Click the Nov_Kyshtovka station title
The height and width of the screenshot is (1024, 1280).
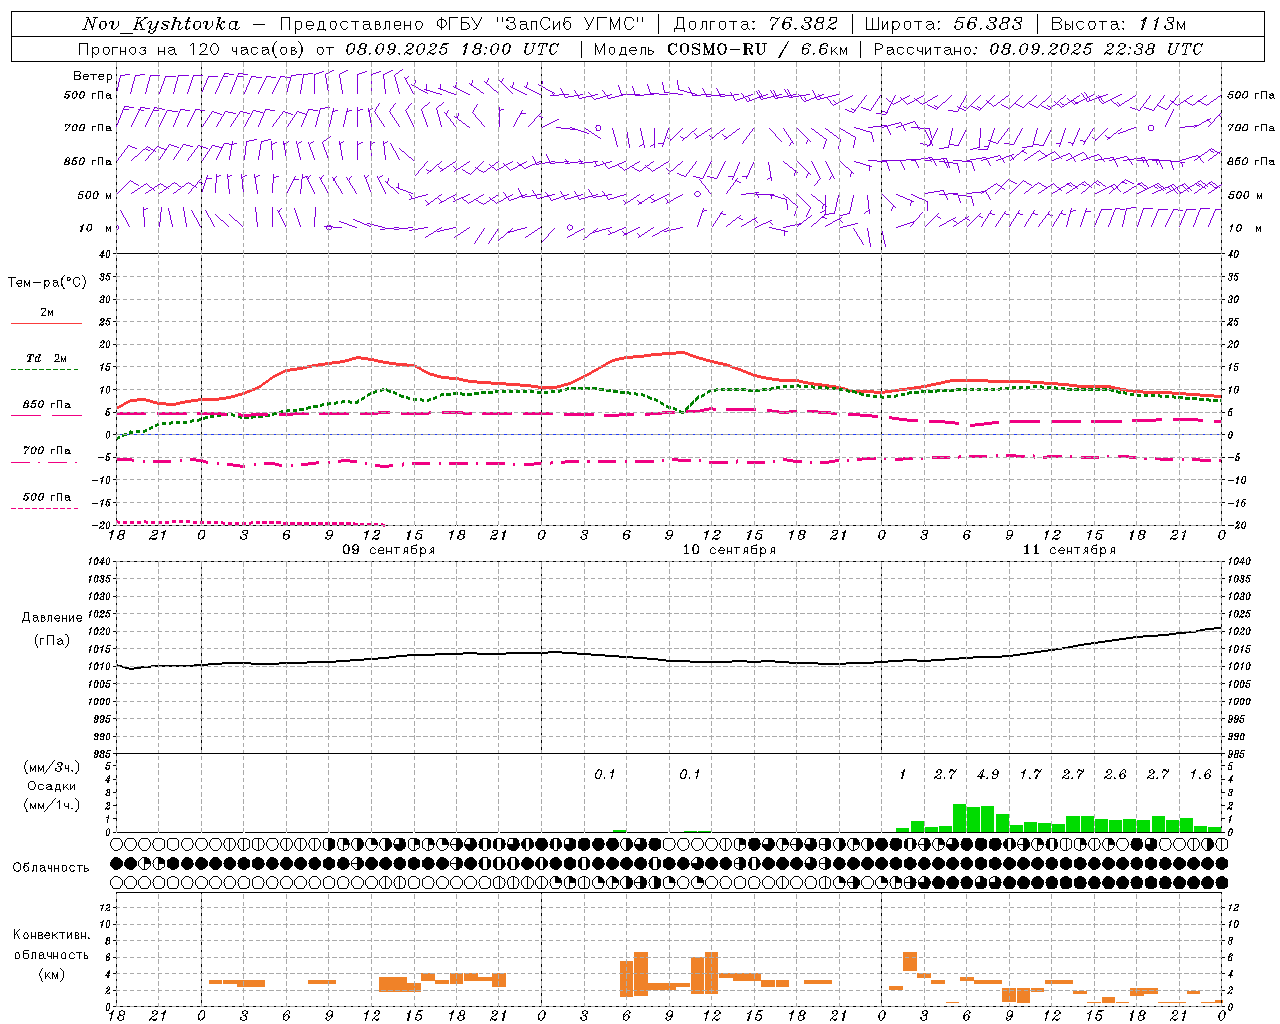(x=161, y=24)
